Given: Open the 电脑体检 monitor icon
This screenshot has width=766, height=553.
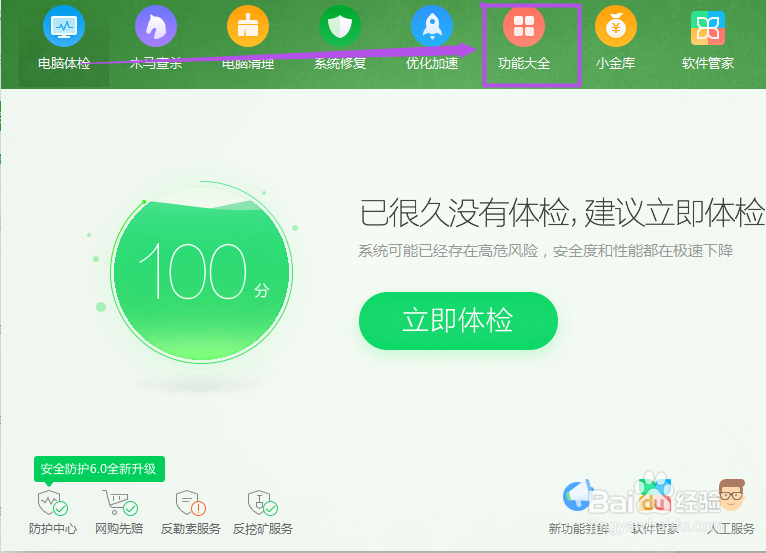Looking at the screenshot, I should point(64,26).
